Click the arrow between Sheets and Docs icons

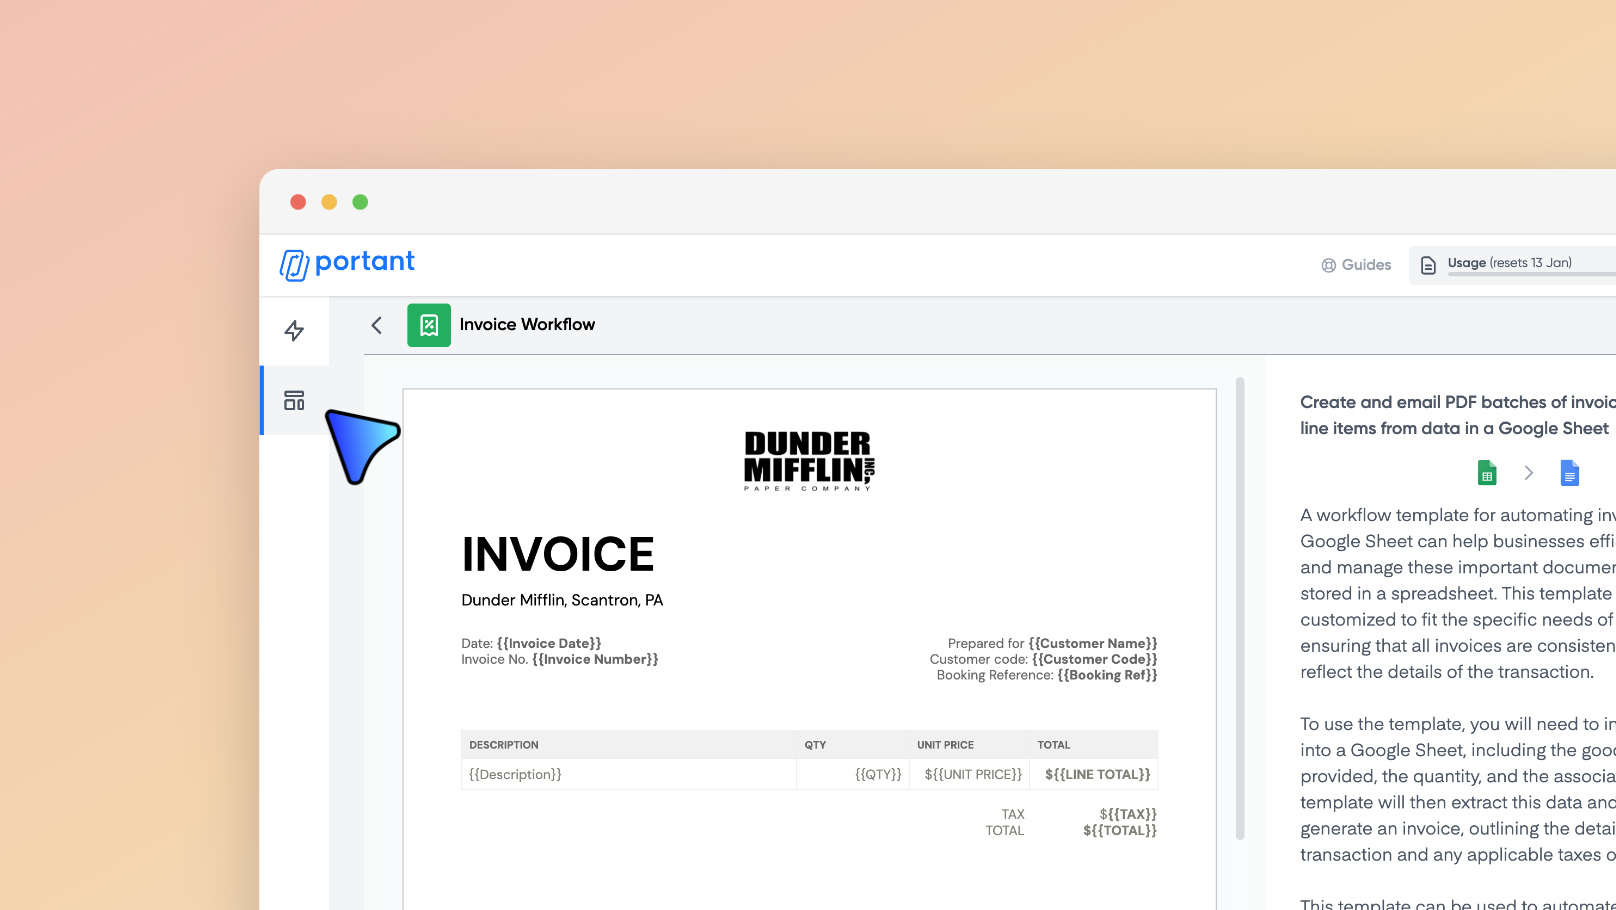(x=1528, y=472)
